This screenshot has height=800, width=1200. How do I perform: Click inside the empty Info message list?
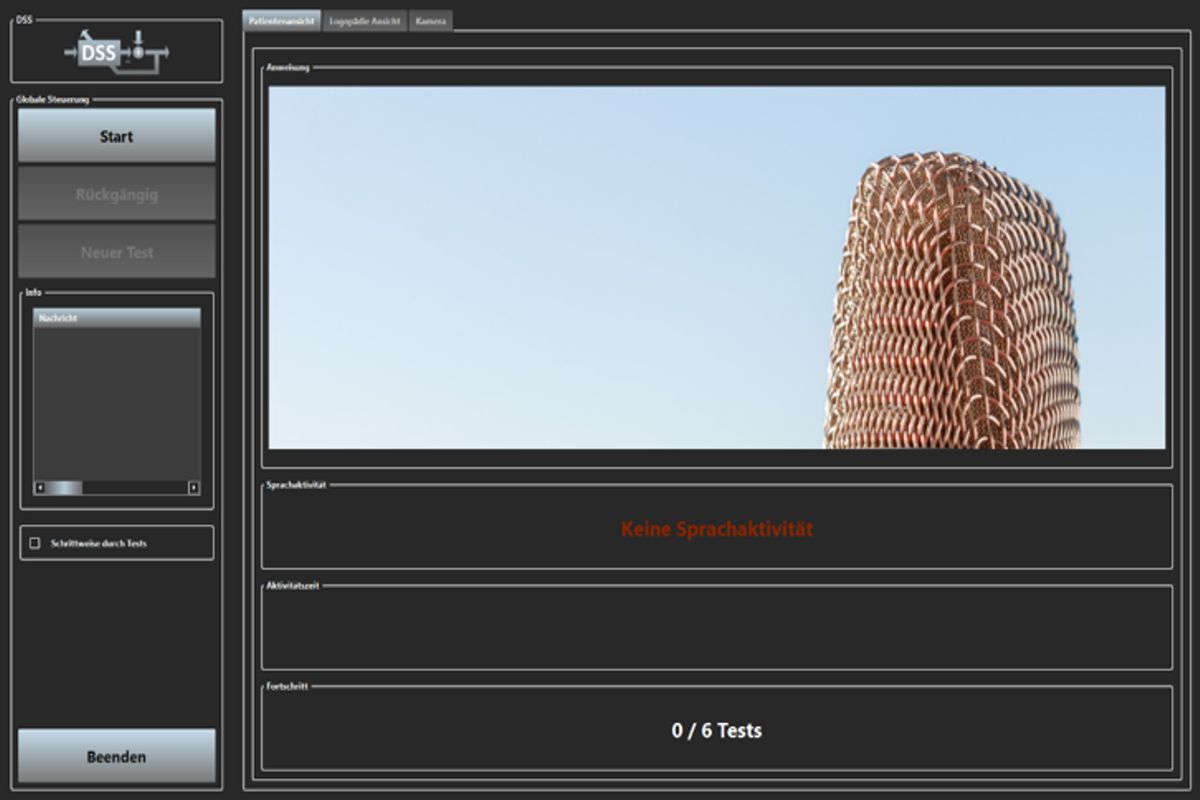click(x=116, y=400)
